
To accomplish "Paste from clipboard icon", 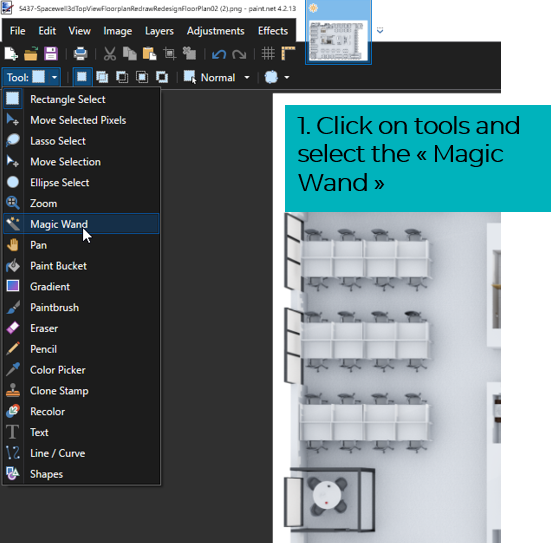I will click(x=149, y=54).
